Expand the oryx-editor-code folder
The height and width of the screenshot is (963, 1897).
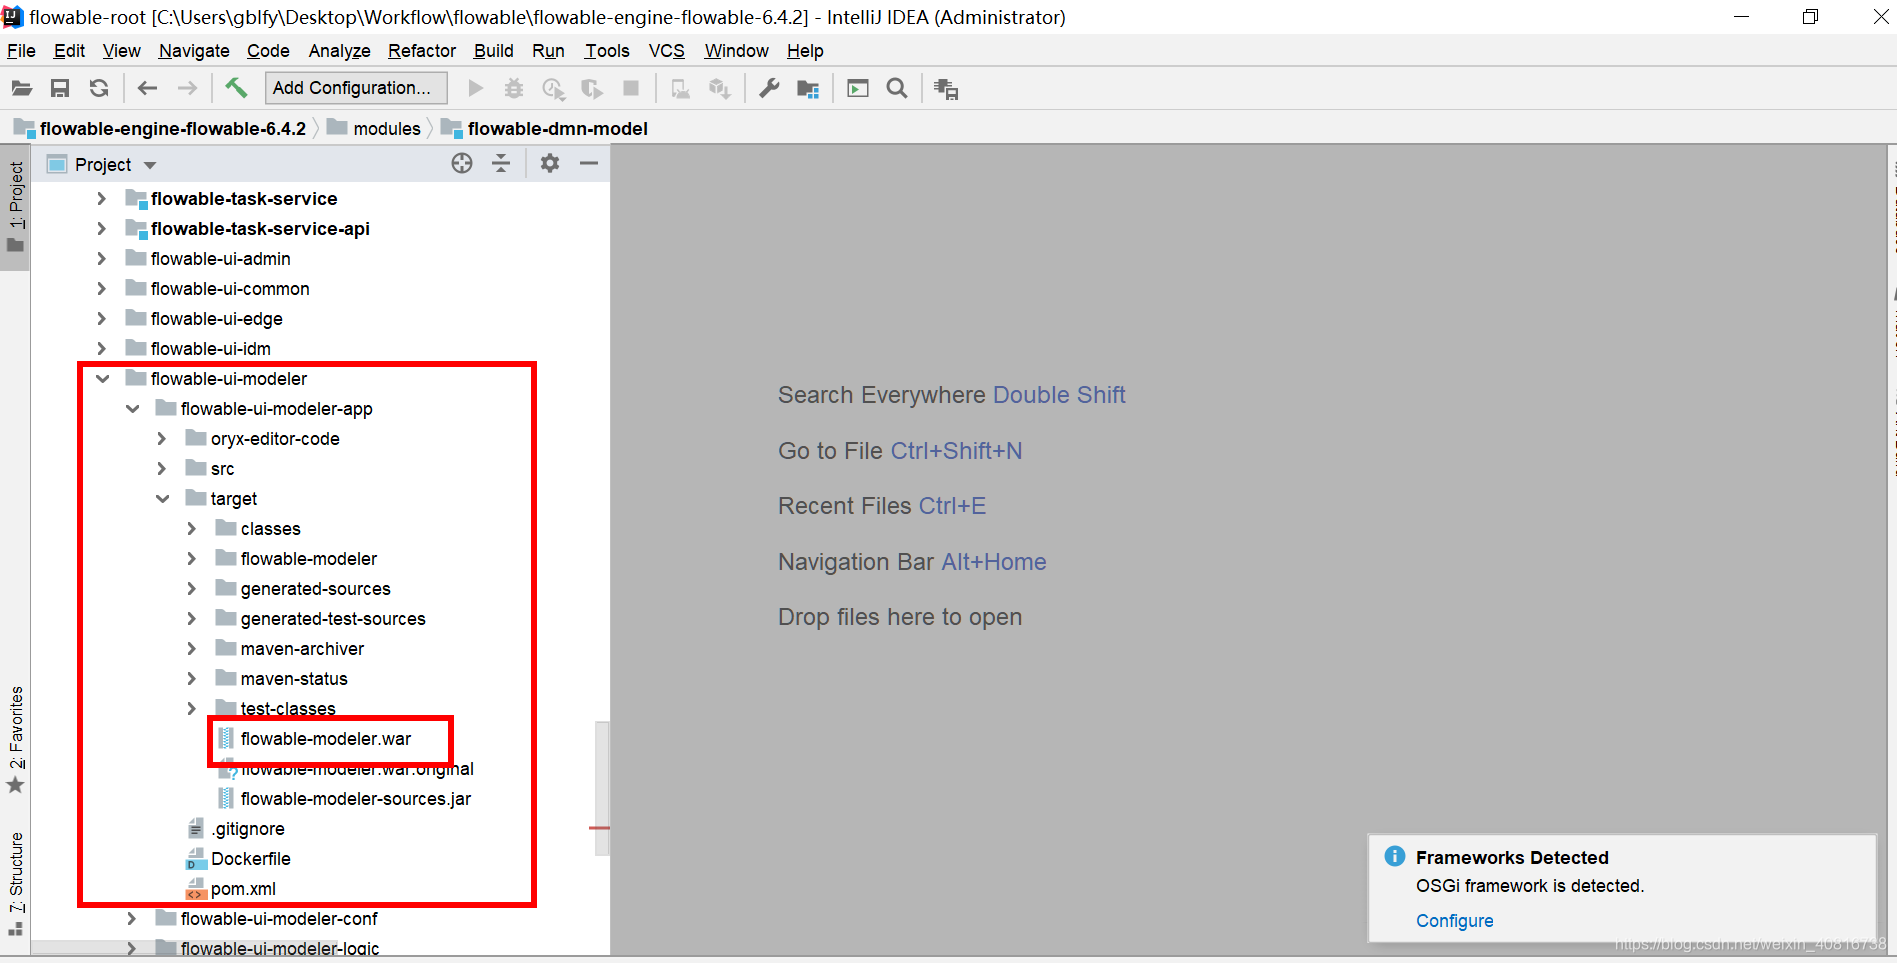pyautogui.click(x=161, y=439)
